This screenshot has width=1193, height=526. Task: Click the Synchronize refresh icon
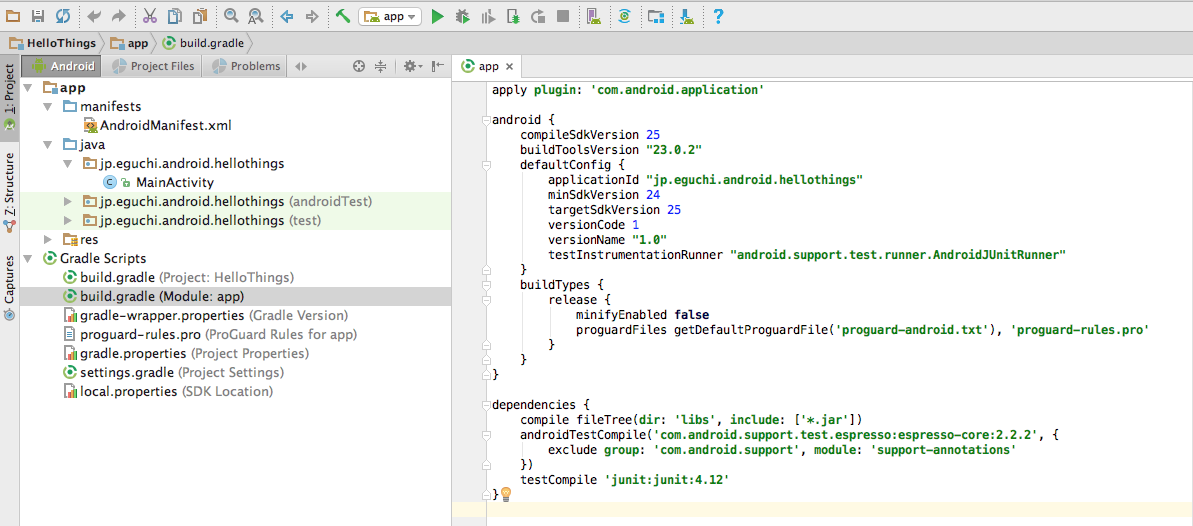point(62,16)
